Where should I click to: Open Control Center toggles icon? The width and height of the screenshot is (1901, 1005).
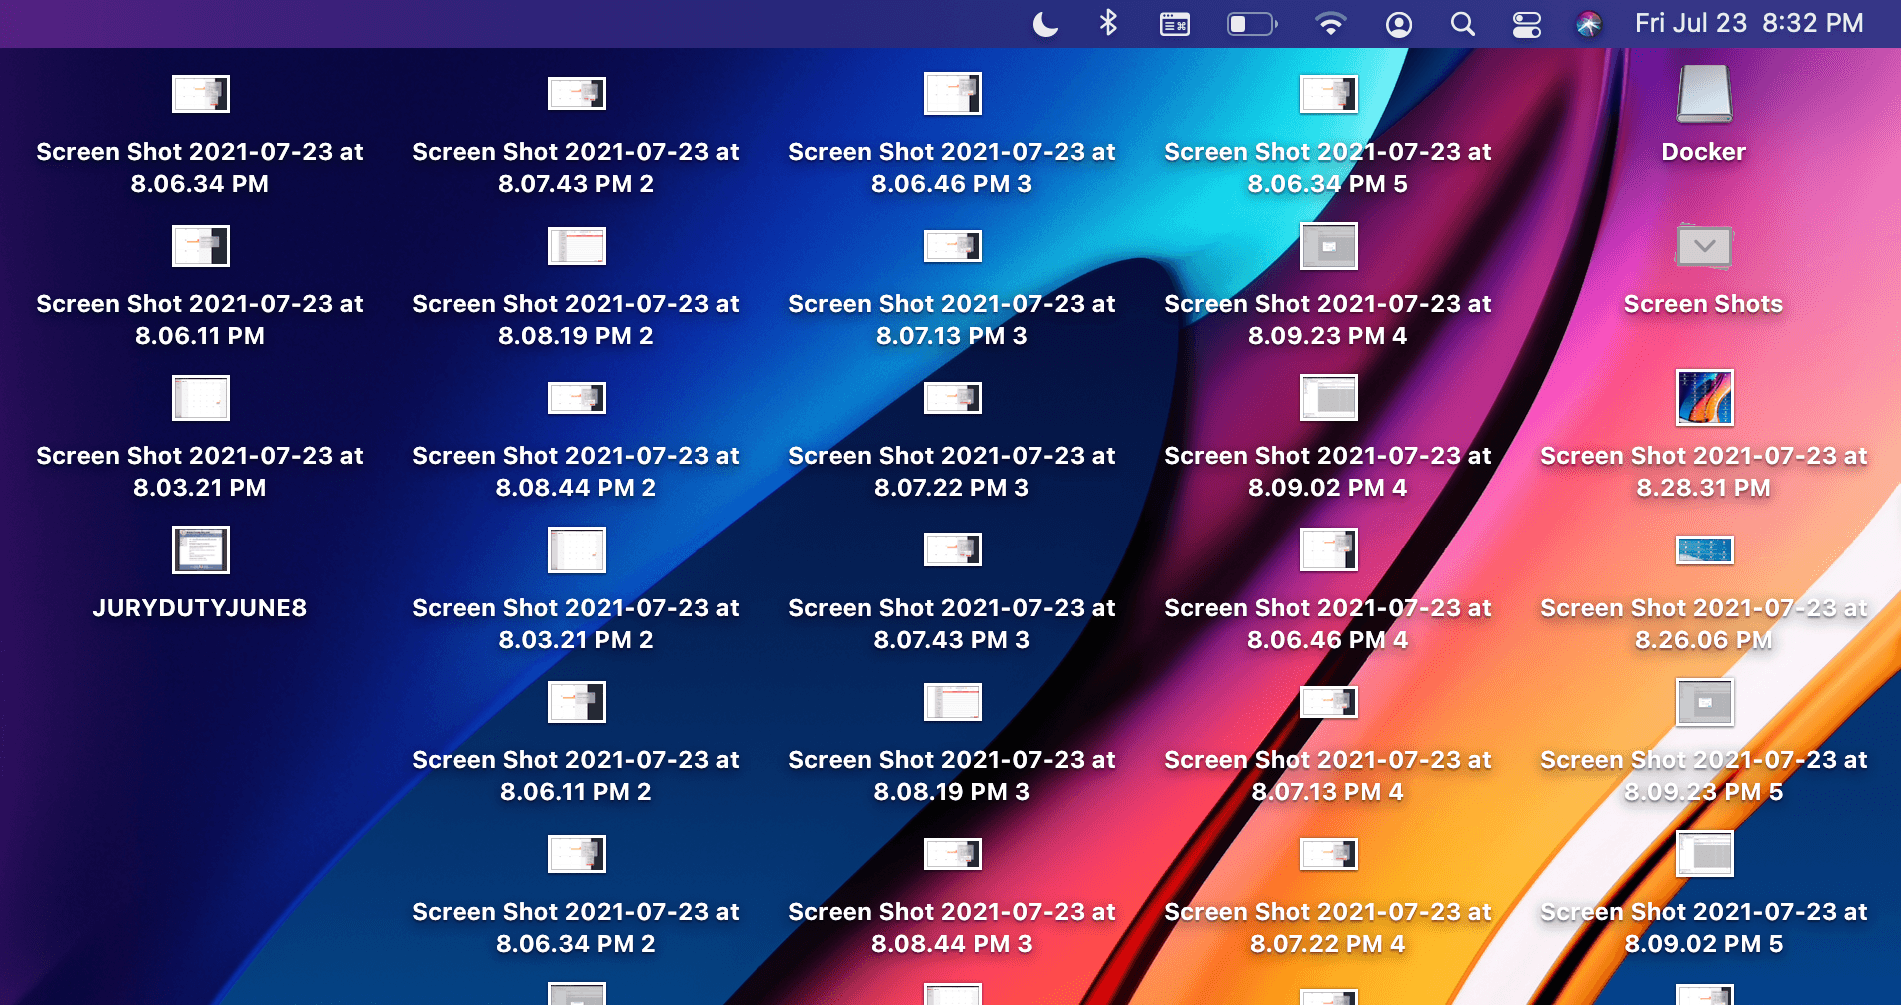pos(1526,24)
